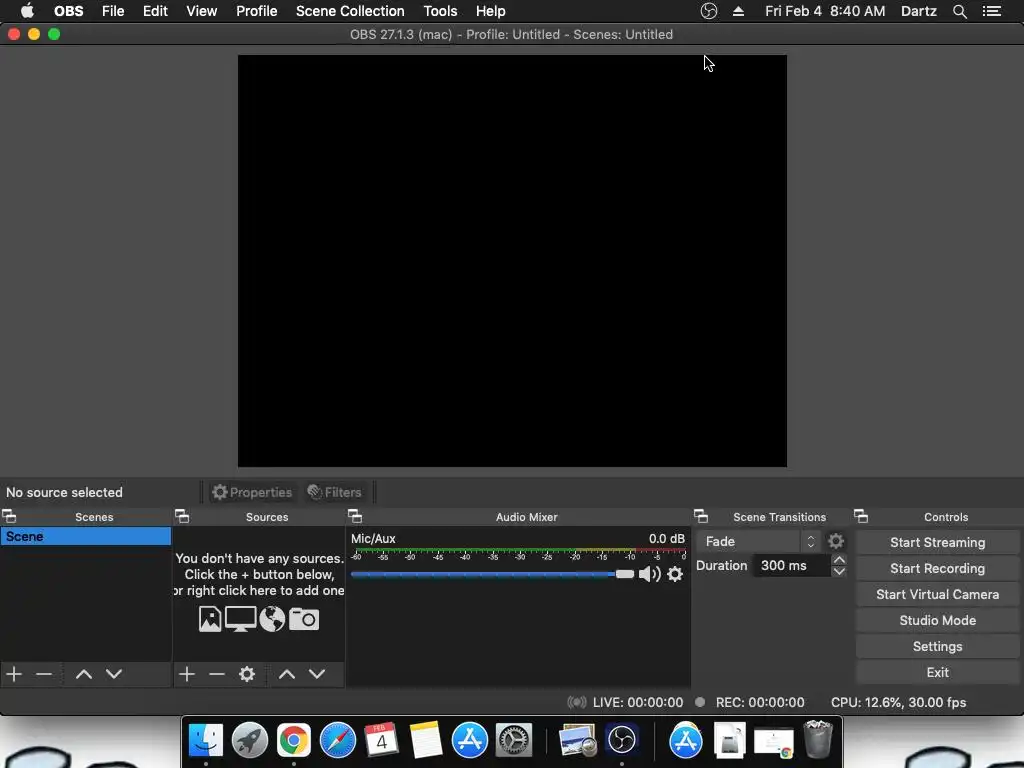This screenshot has height=768, width=1024.
Task: Click the browser globe source icon
Action: [272, 618]
